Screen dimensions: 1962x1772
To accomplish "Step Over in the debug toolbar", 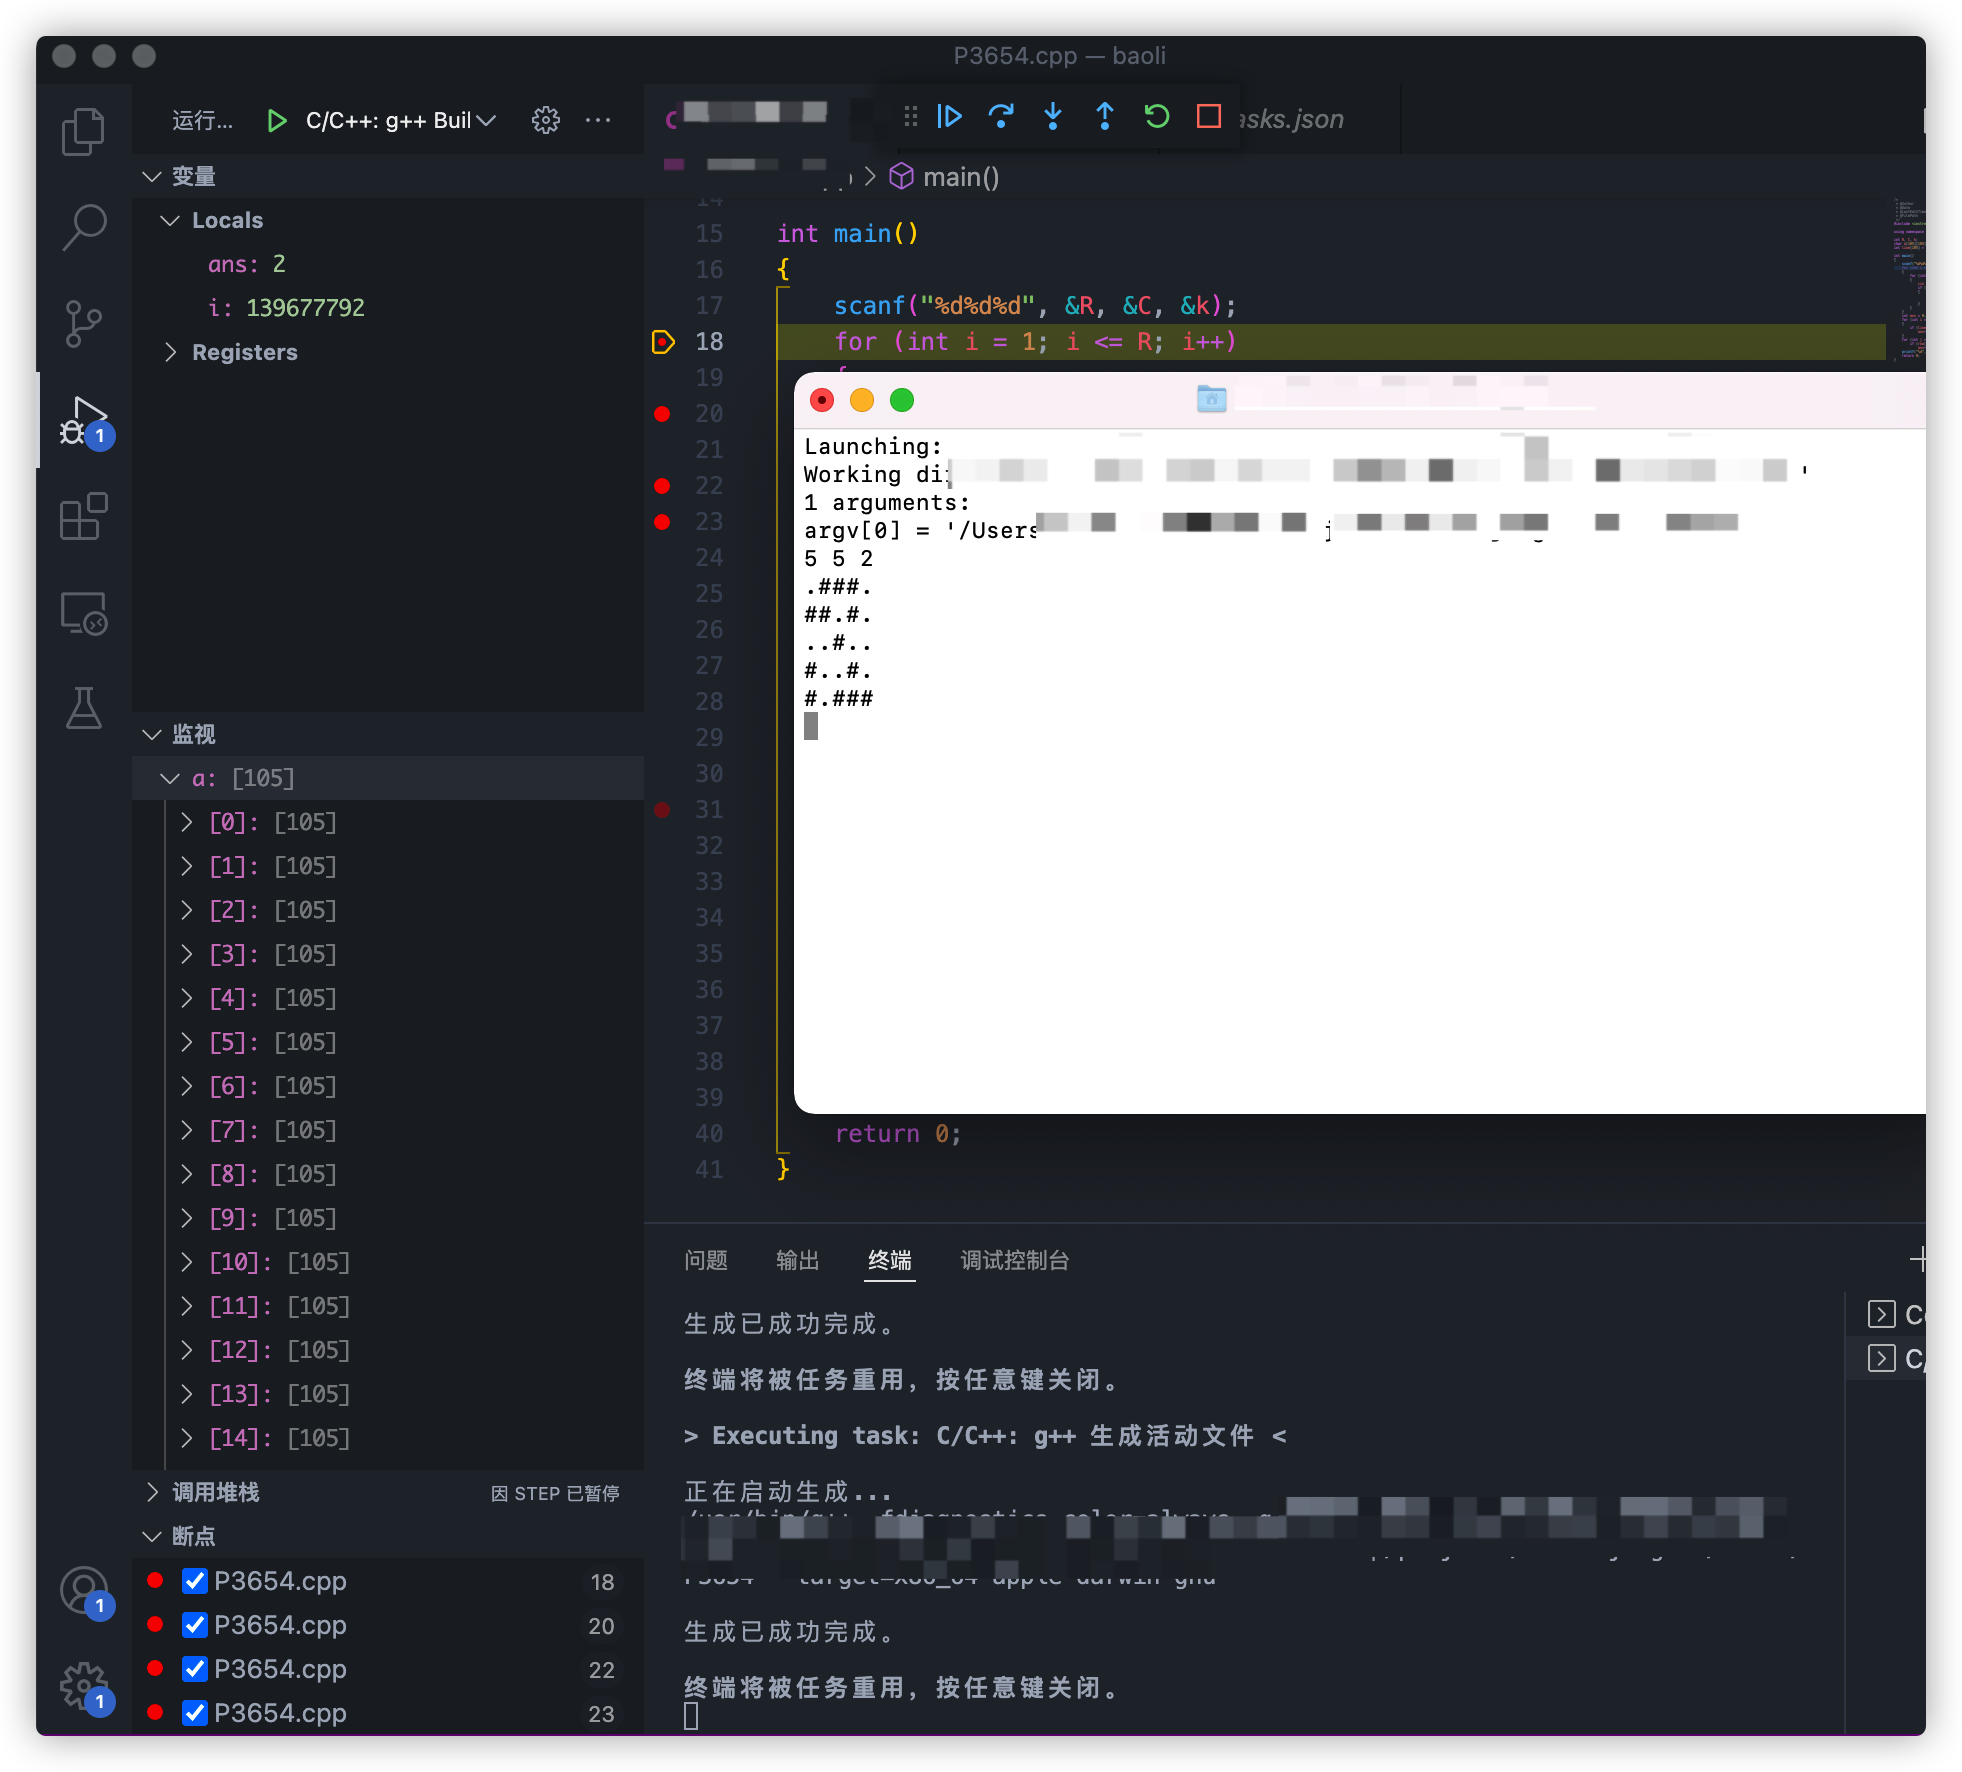I will click(x=1001, y=117).
